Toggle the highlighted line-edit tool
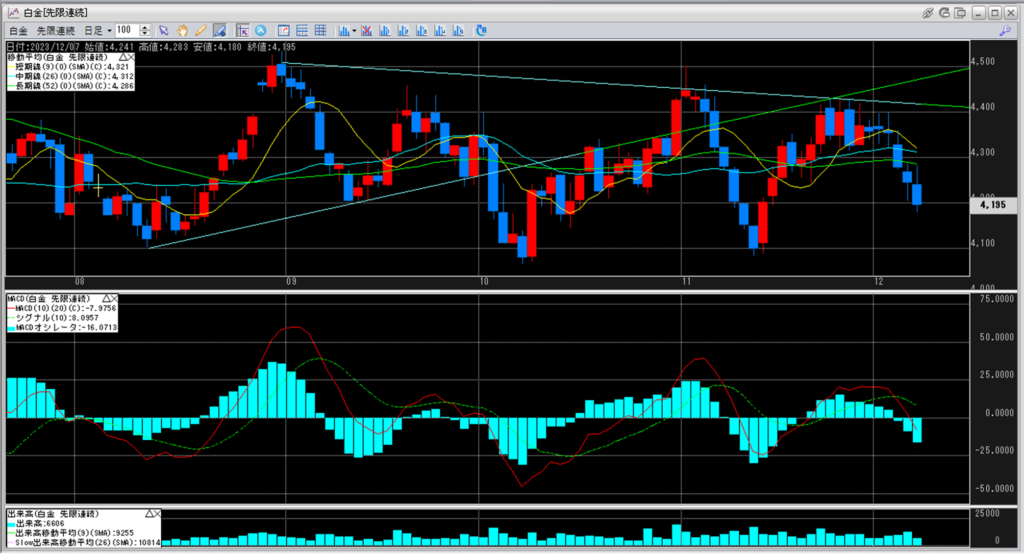Screen dimensions: 1024x554 (x=220, y=31)
